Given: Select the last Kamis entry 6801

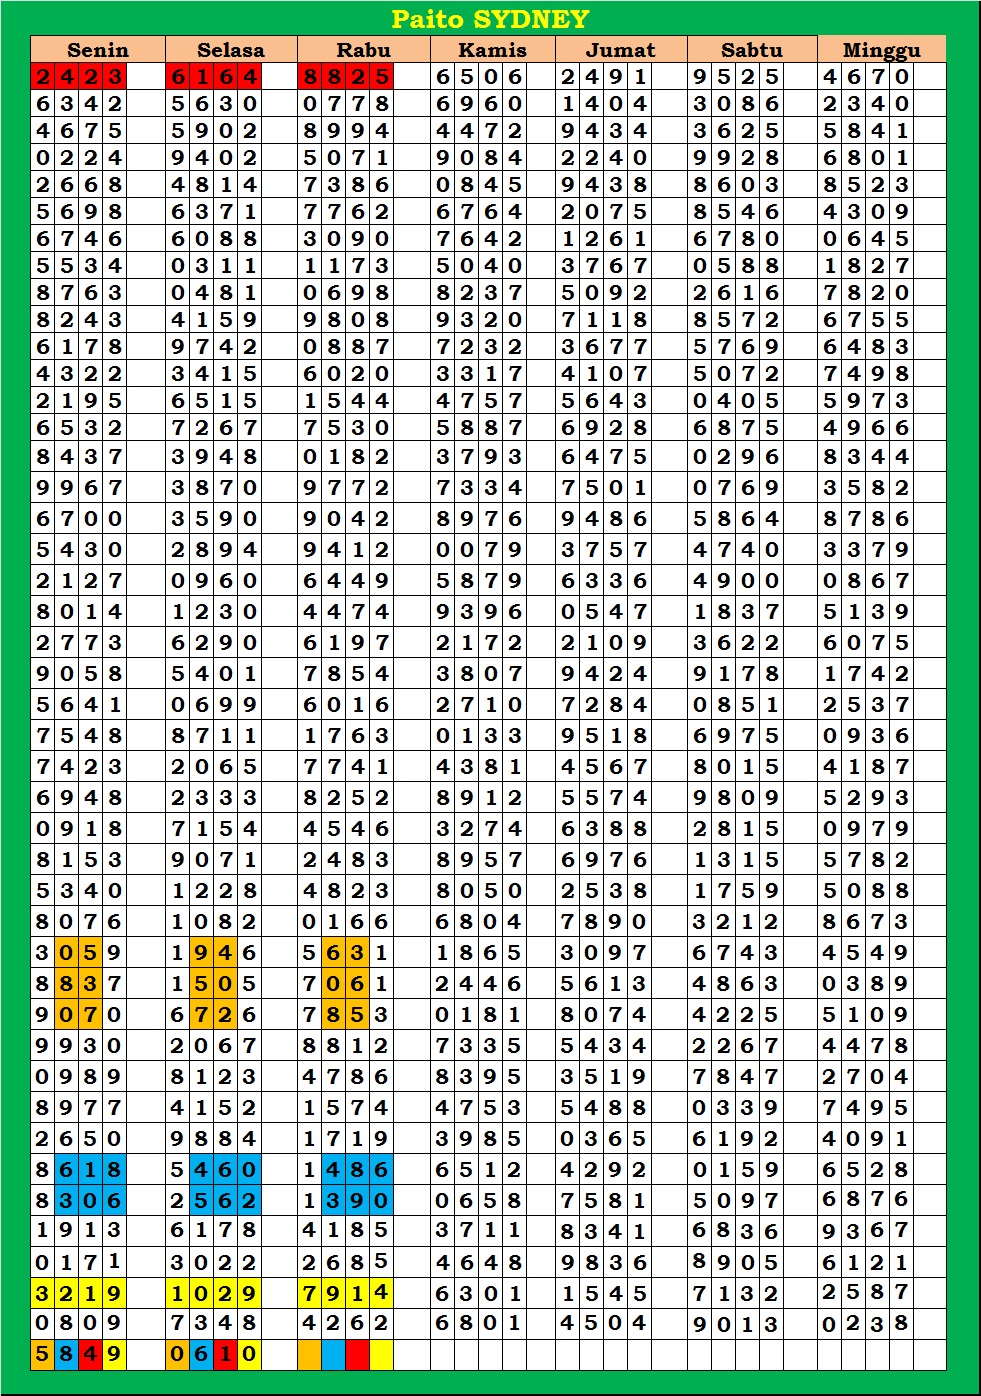Looking at the screenshot, I should point(478,1323).
